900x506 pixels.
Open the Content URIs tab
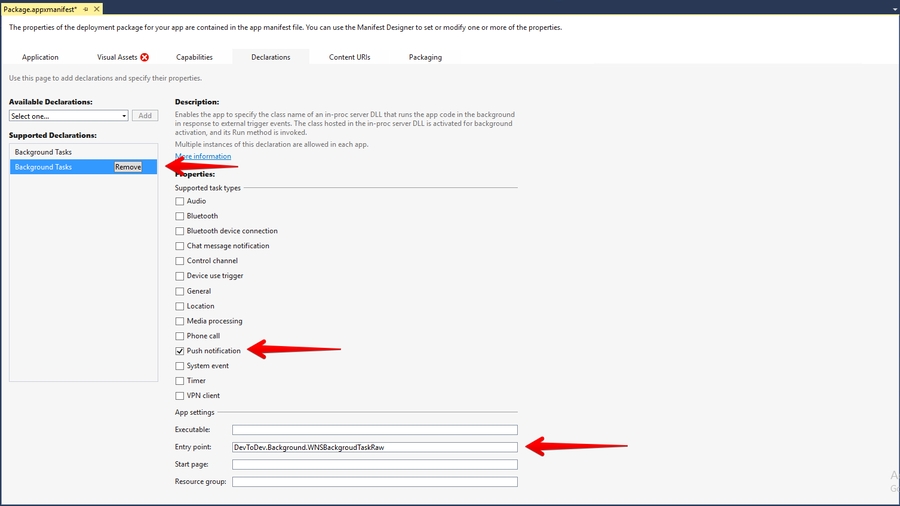click(349, 57)
